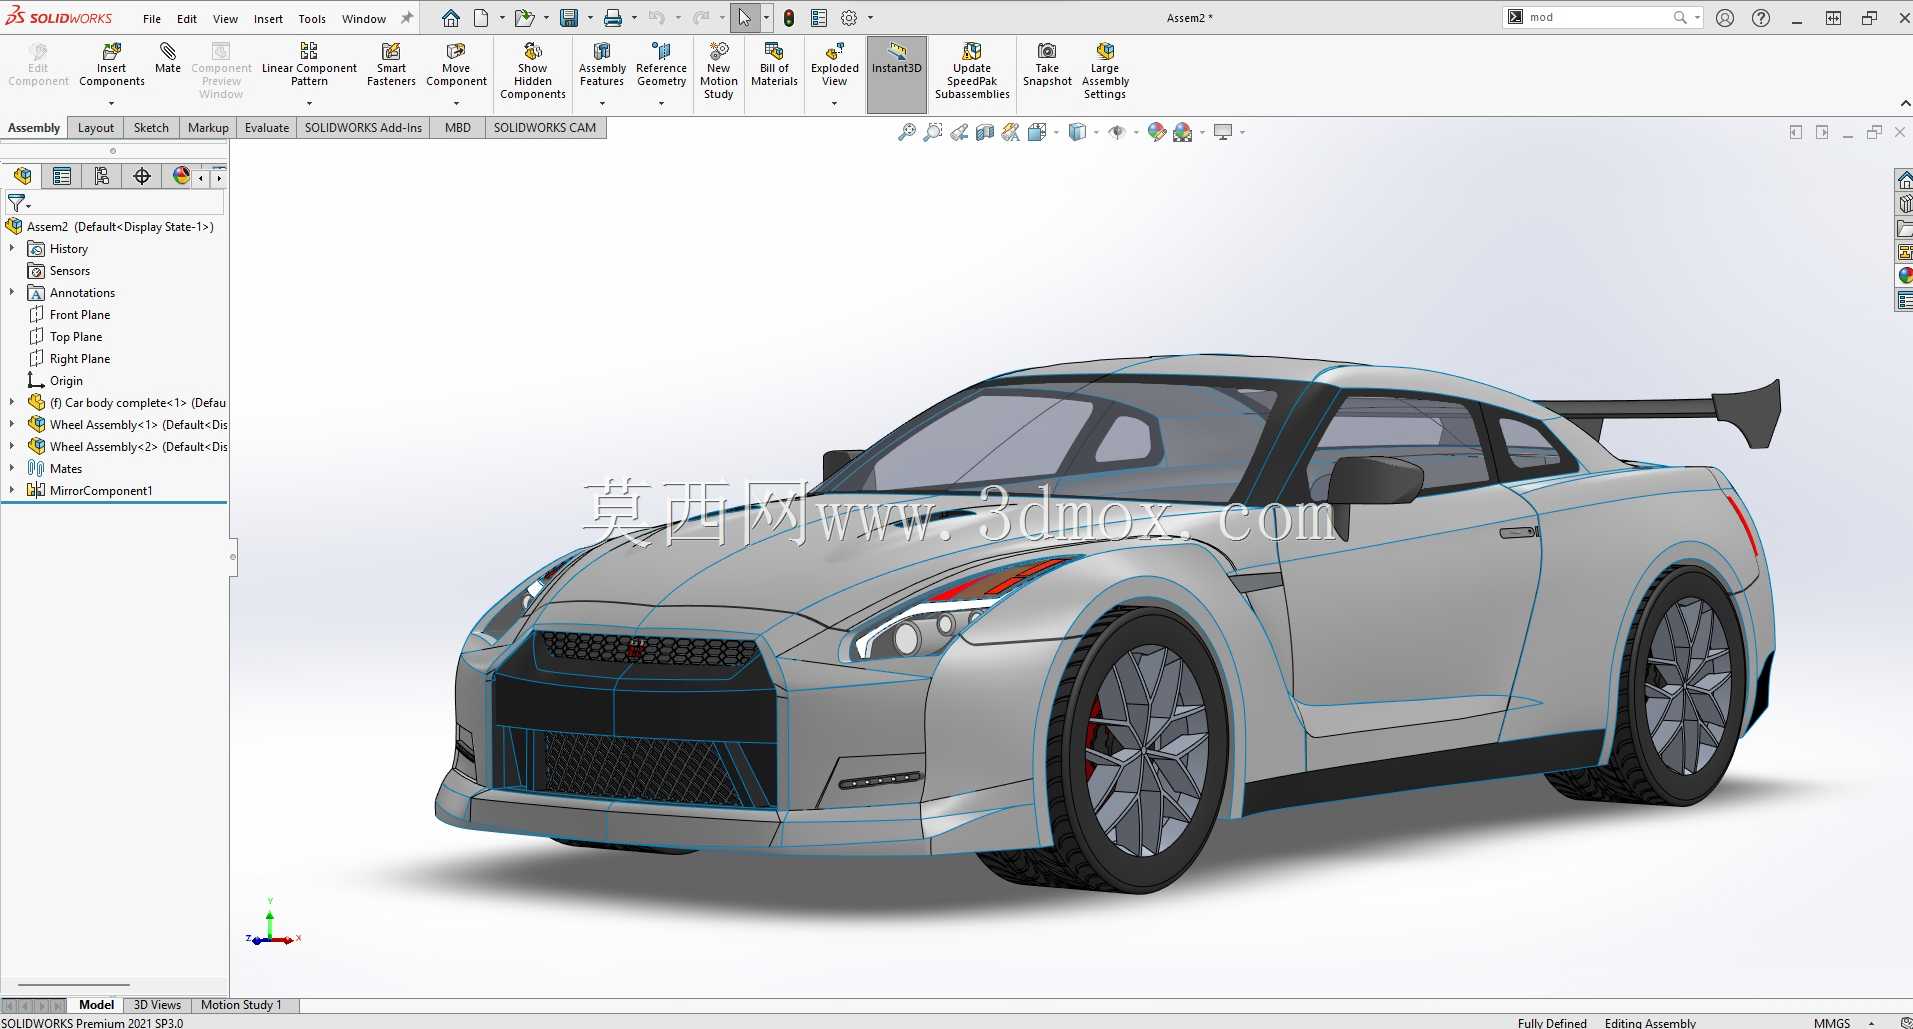
Task: Click the Save toolbar button
Action: (569, 18)
